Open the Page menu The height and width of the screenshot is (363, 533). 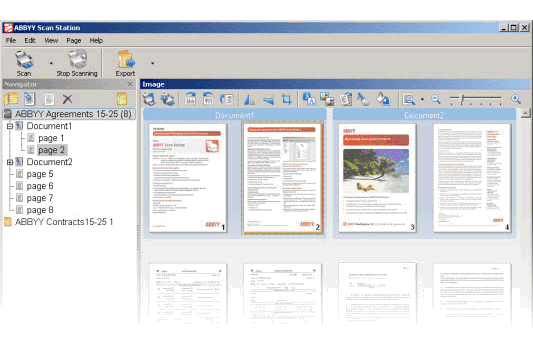[x=73, y=40]
